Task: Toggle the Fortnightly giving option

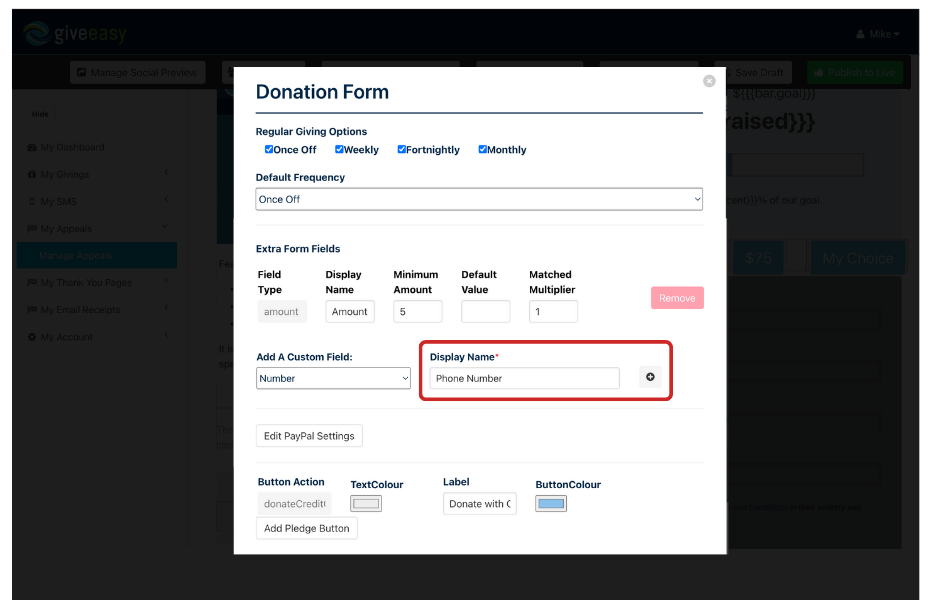Action: pos(402,149)
